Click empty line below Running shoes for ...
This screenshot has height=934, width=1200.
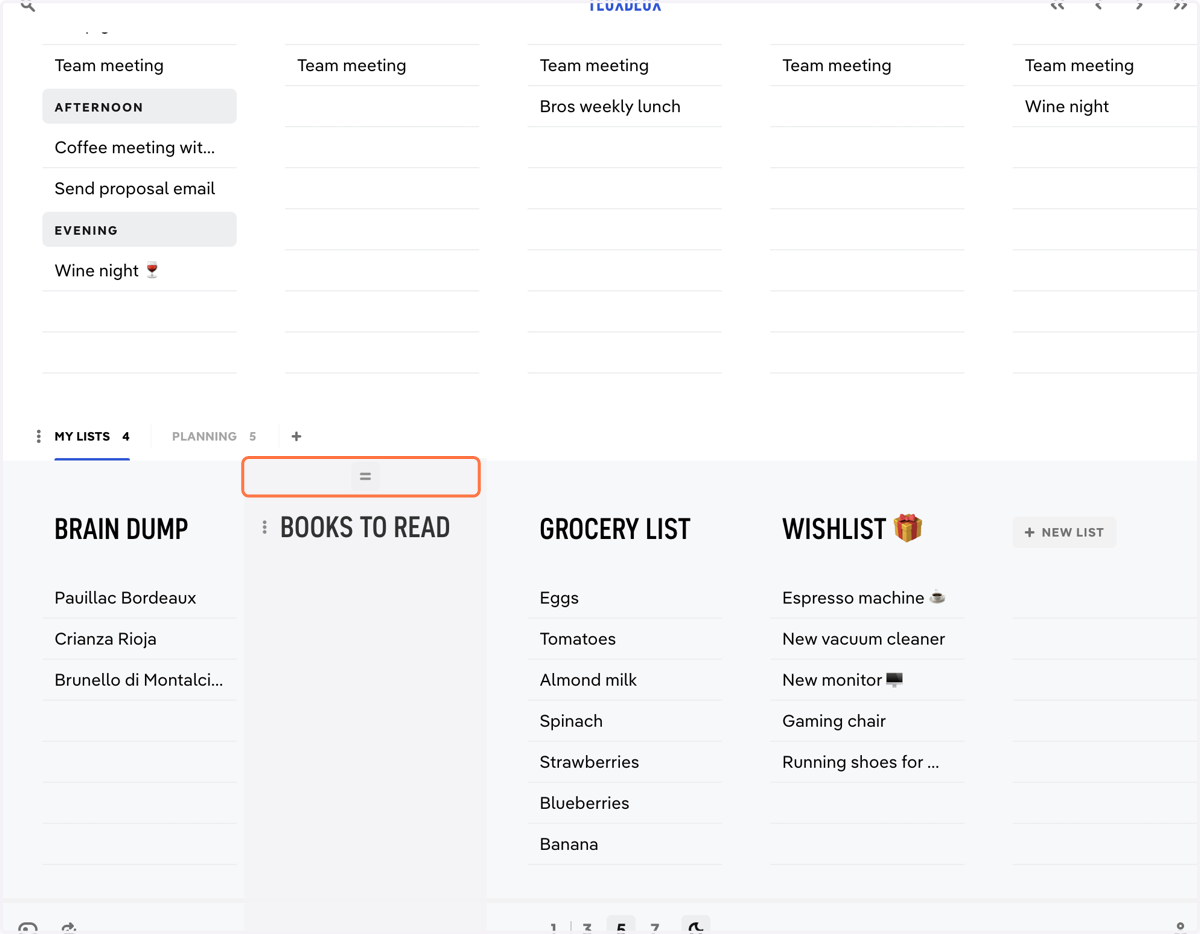[x=867, y=803]
